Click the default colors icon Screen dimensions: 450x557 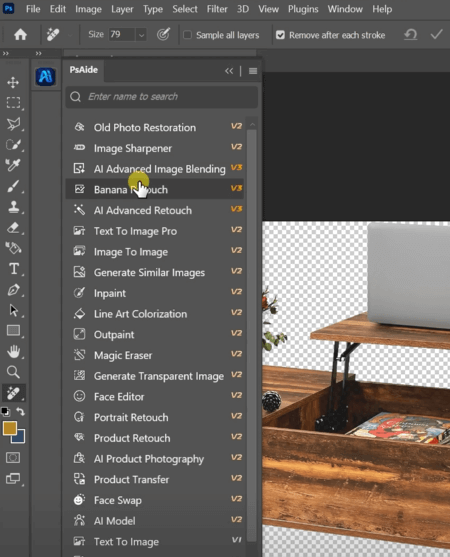(x=5, y=412)
